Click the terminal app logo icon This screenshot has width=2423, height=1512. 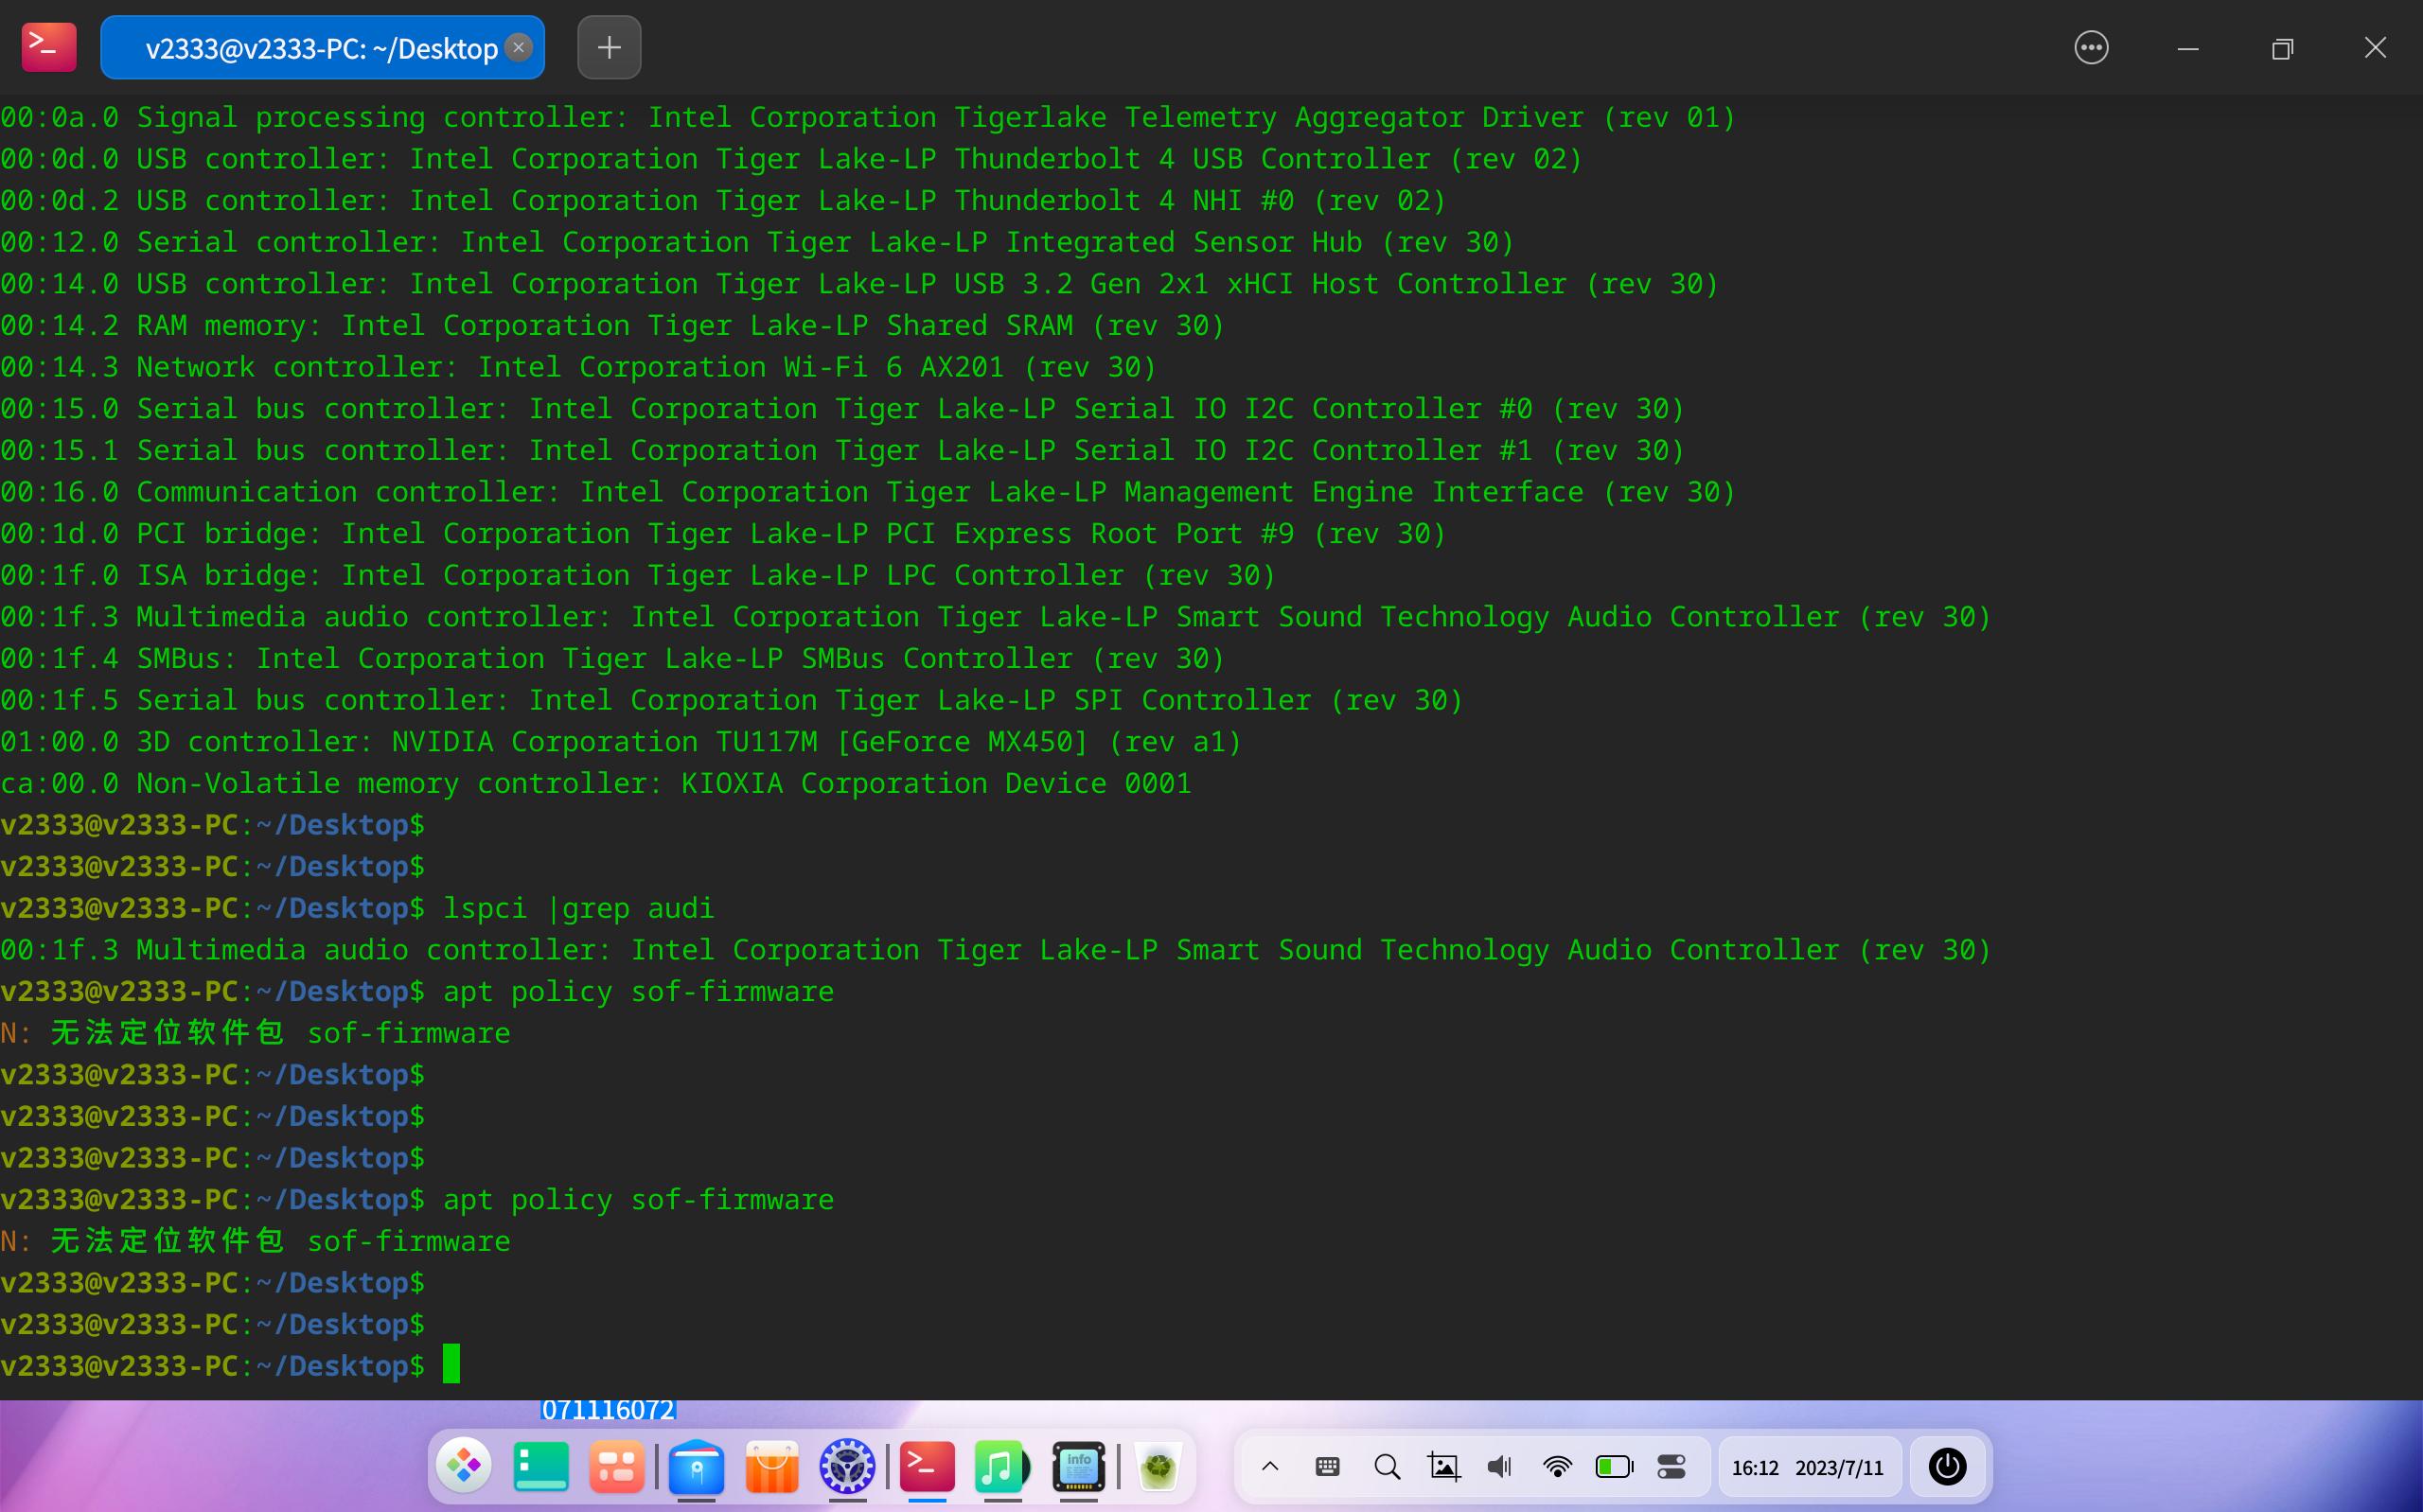click(x=49, y=47)
